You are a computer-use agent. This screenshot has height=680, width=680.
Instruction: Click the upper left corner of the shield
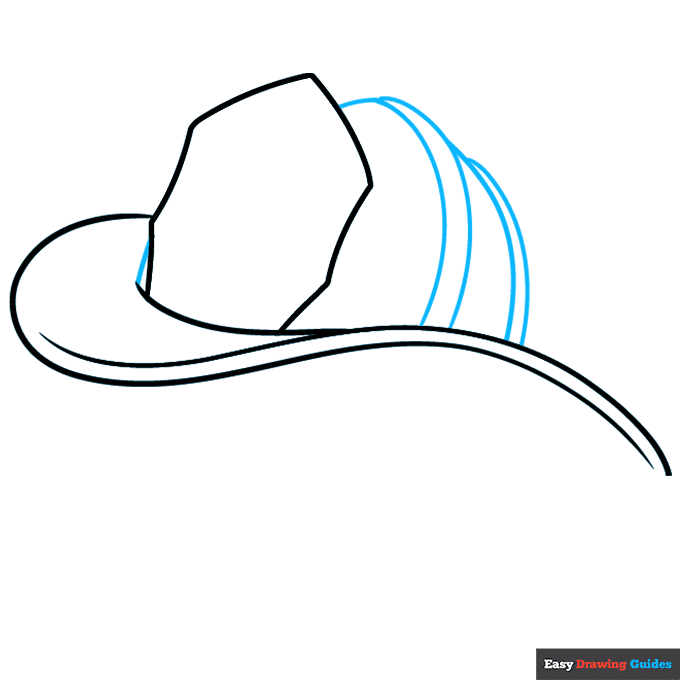tap(192, 125)
